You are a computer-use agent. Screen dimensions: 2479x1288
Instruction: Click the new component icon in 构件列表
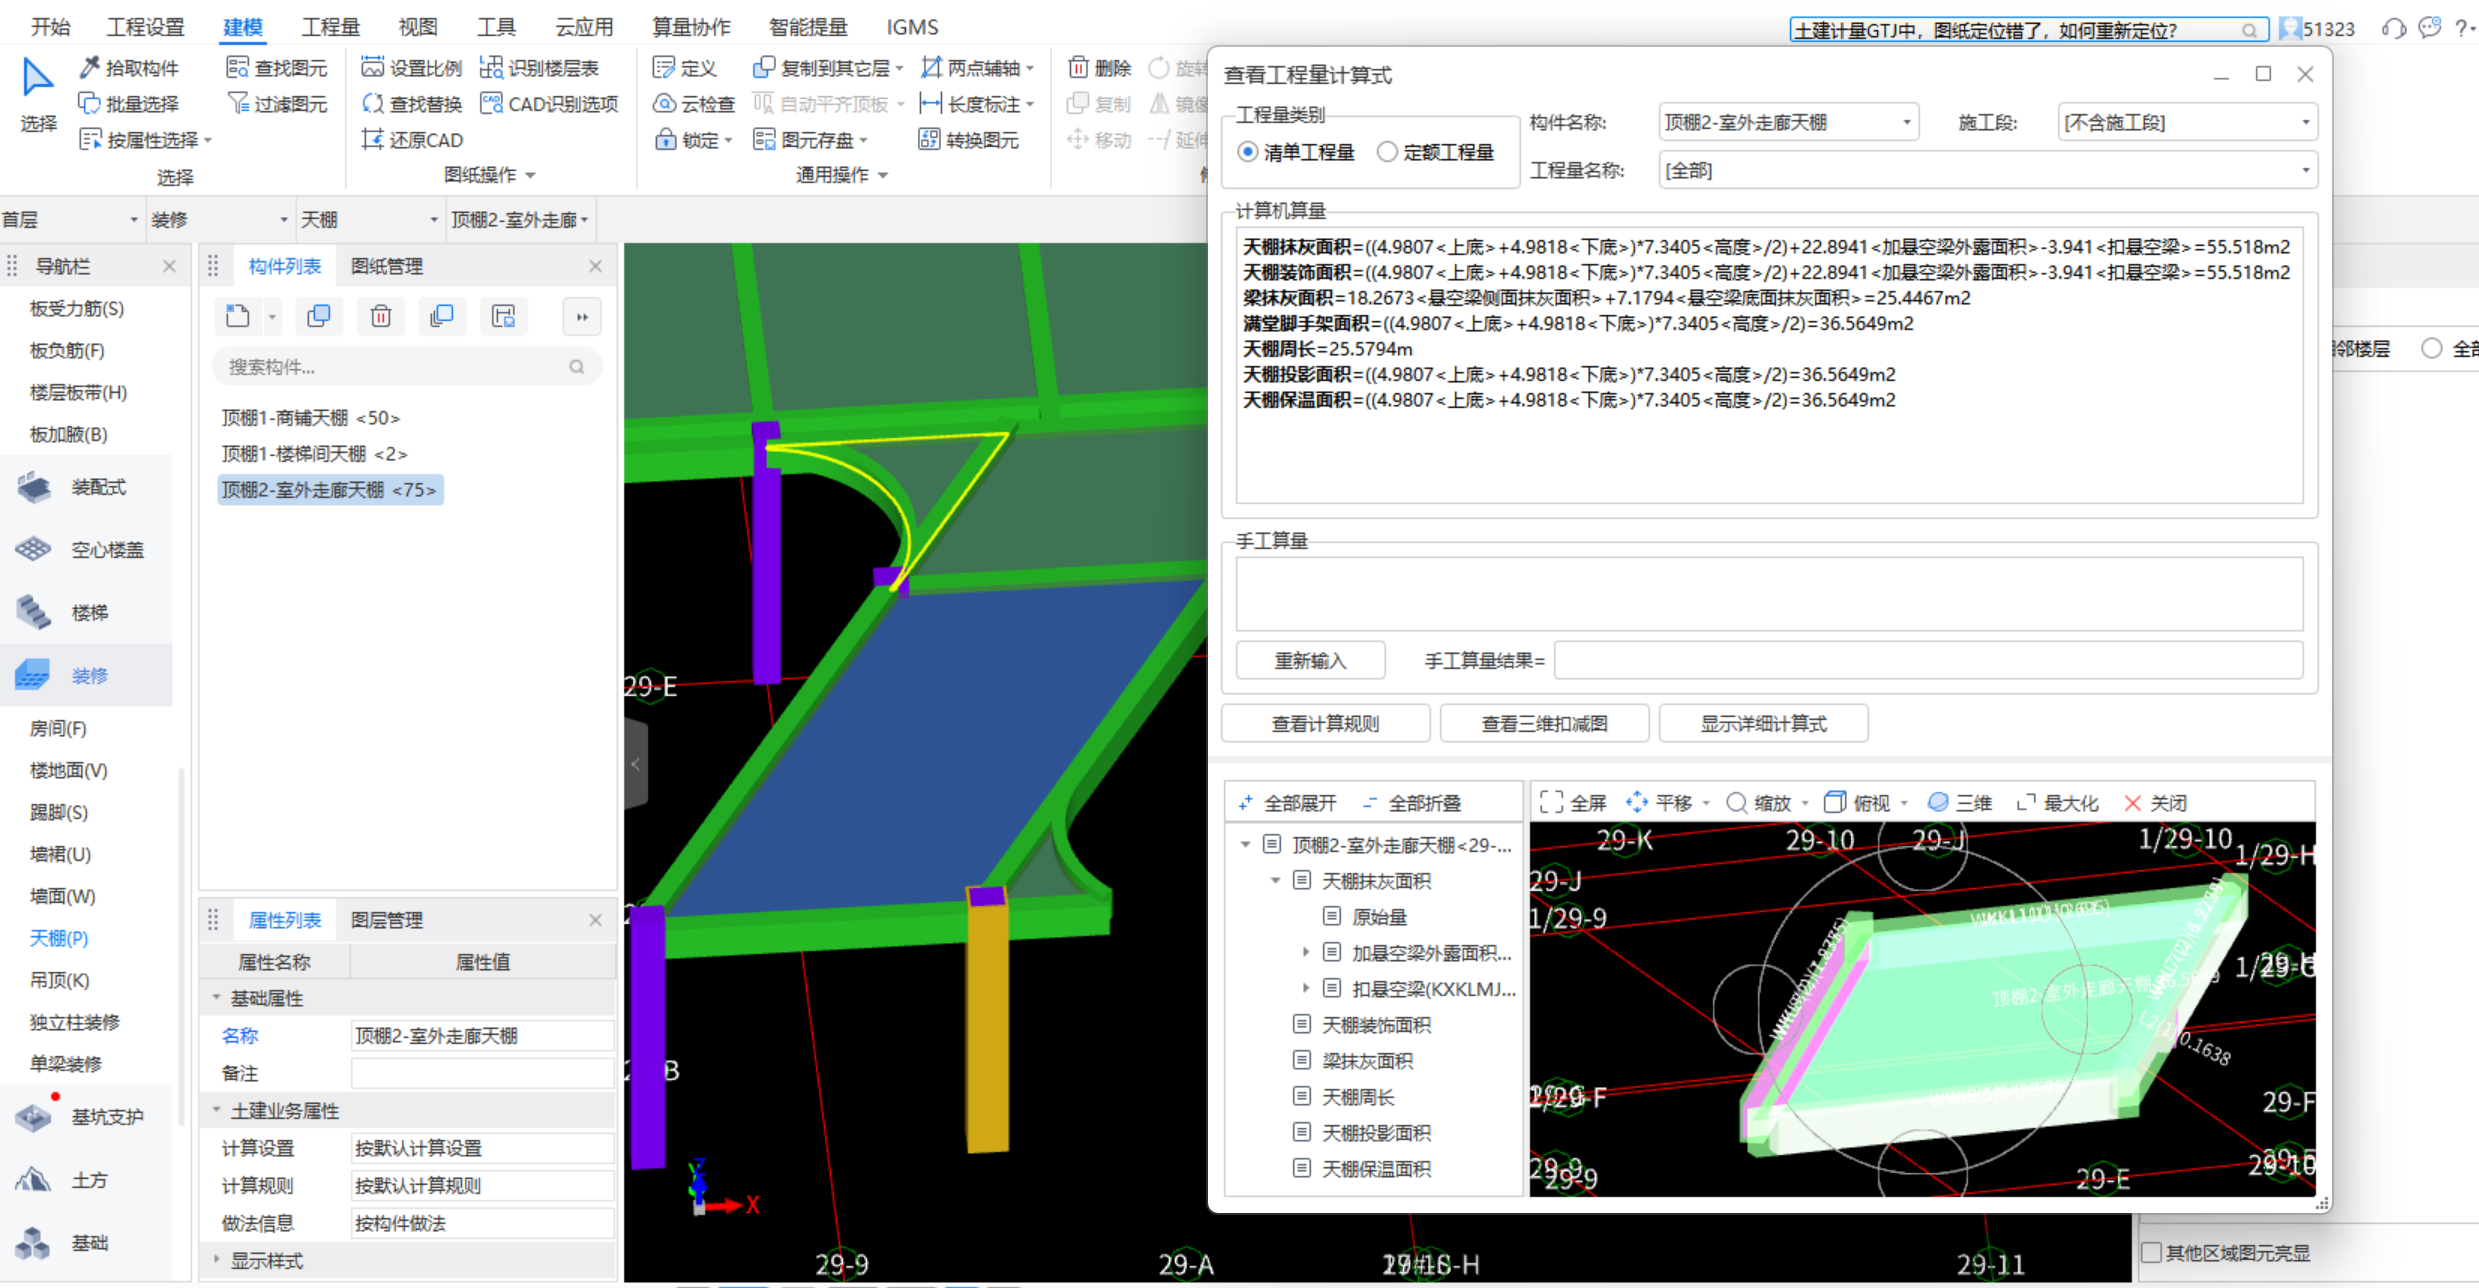tap(237, 316)
